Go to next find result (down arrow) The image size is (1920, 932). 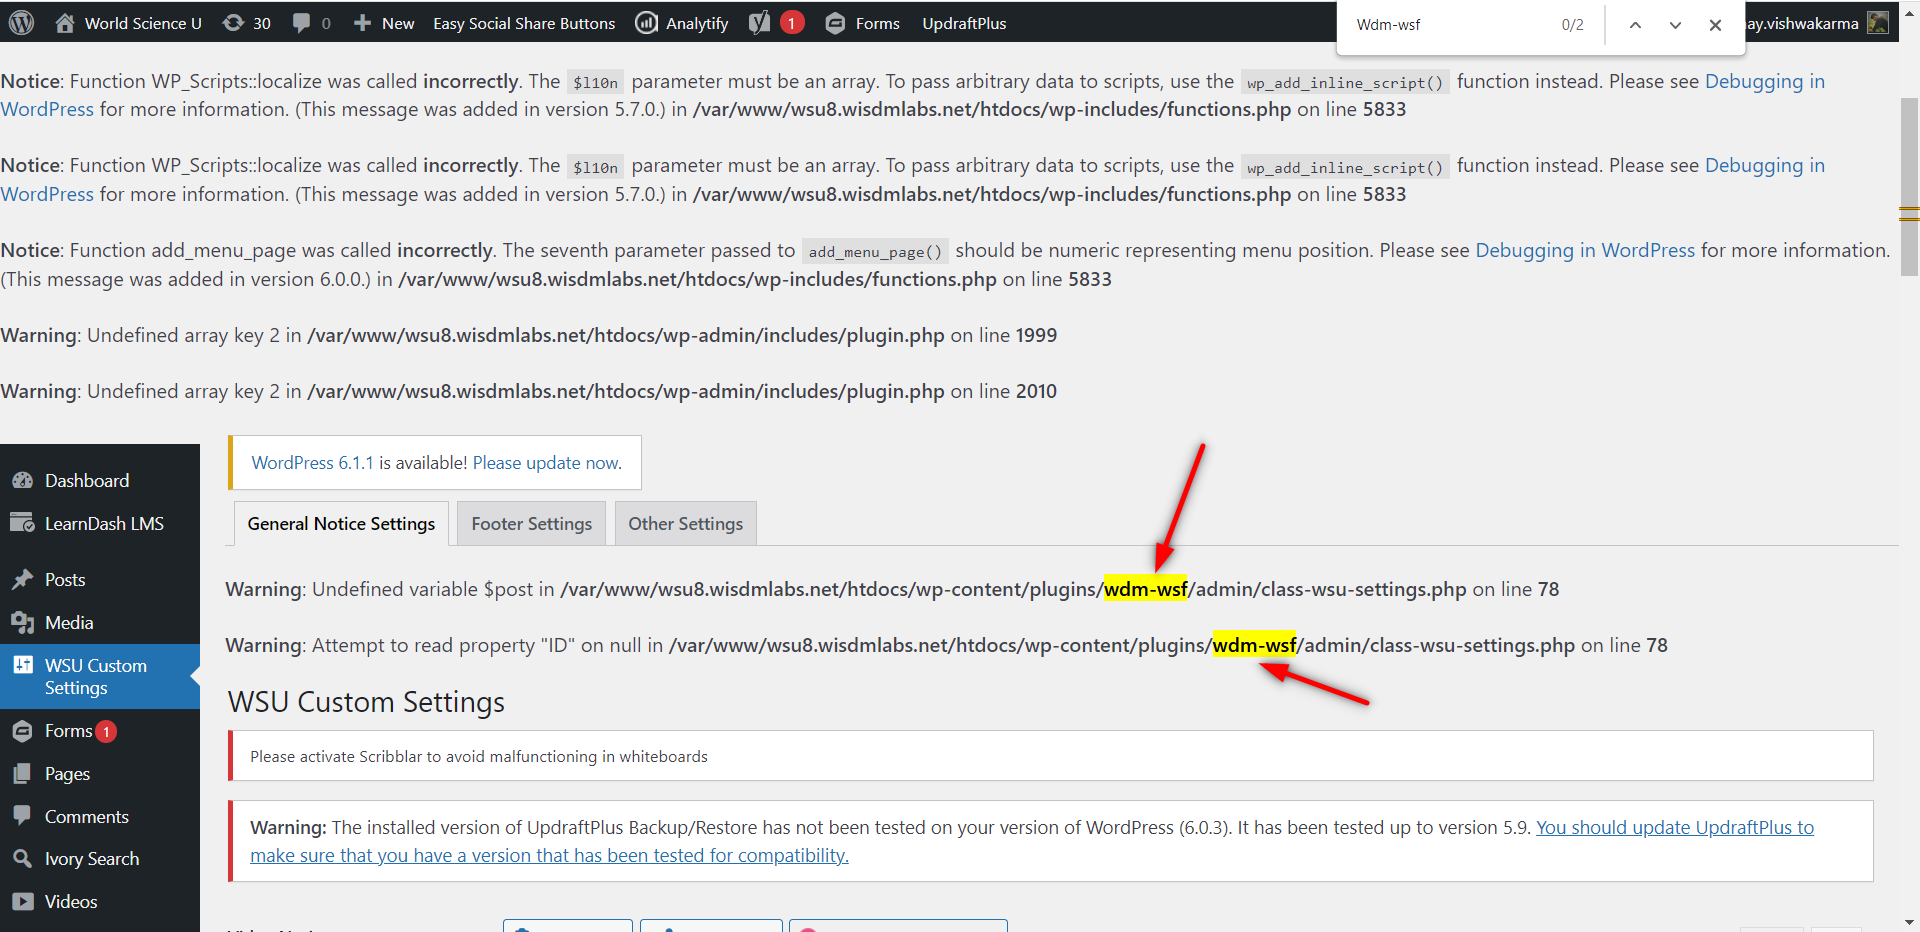click(1675, 25)
